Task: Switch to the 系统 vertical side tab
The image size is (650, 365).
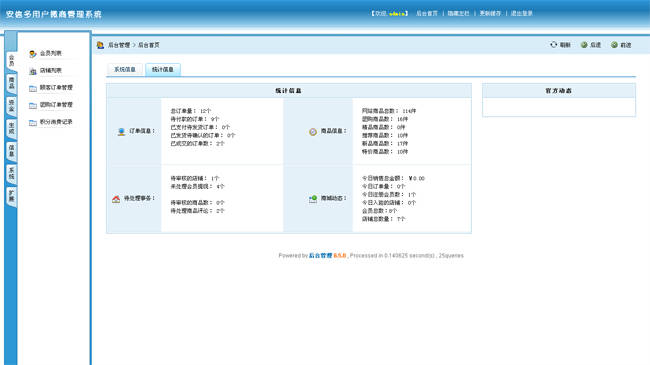Action: click(12, 173)
